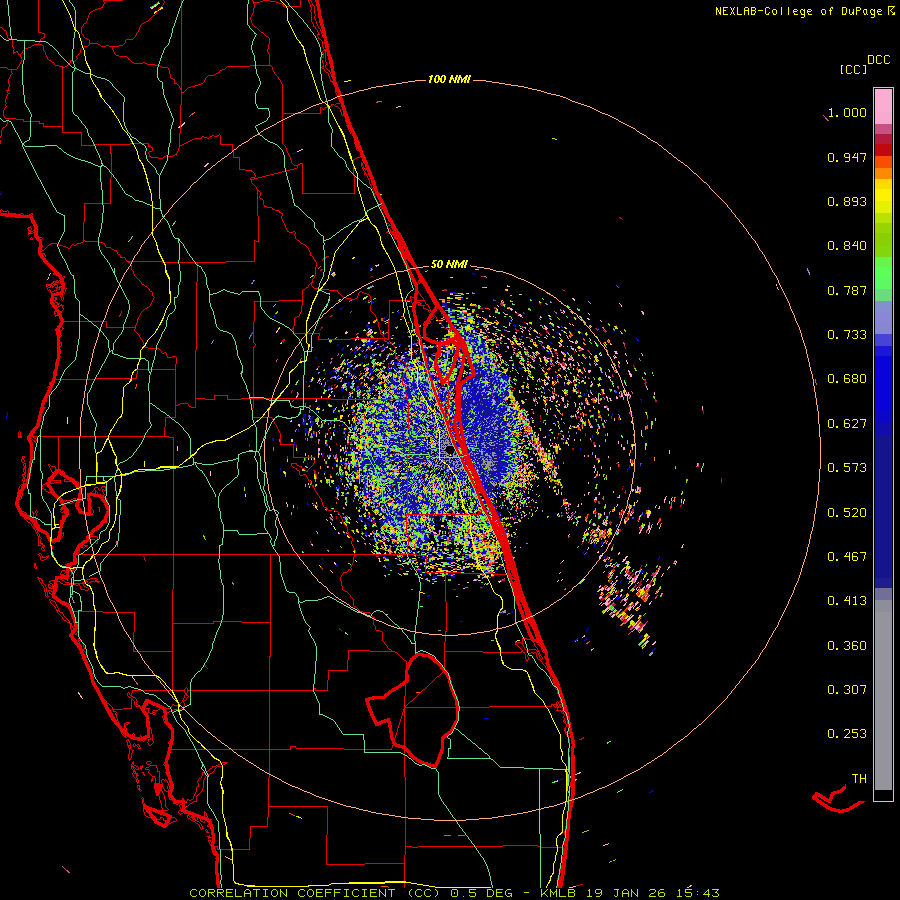Select the 0.627 legend value

(x=847, y=424)
